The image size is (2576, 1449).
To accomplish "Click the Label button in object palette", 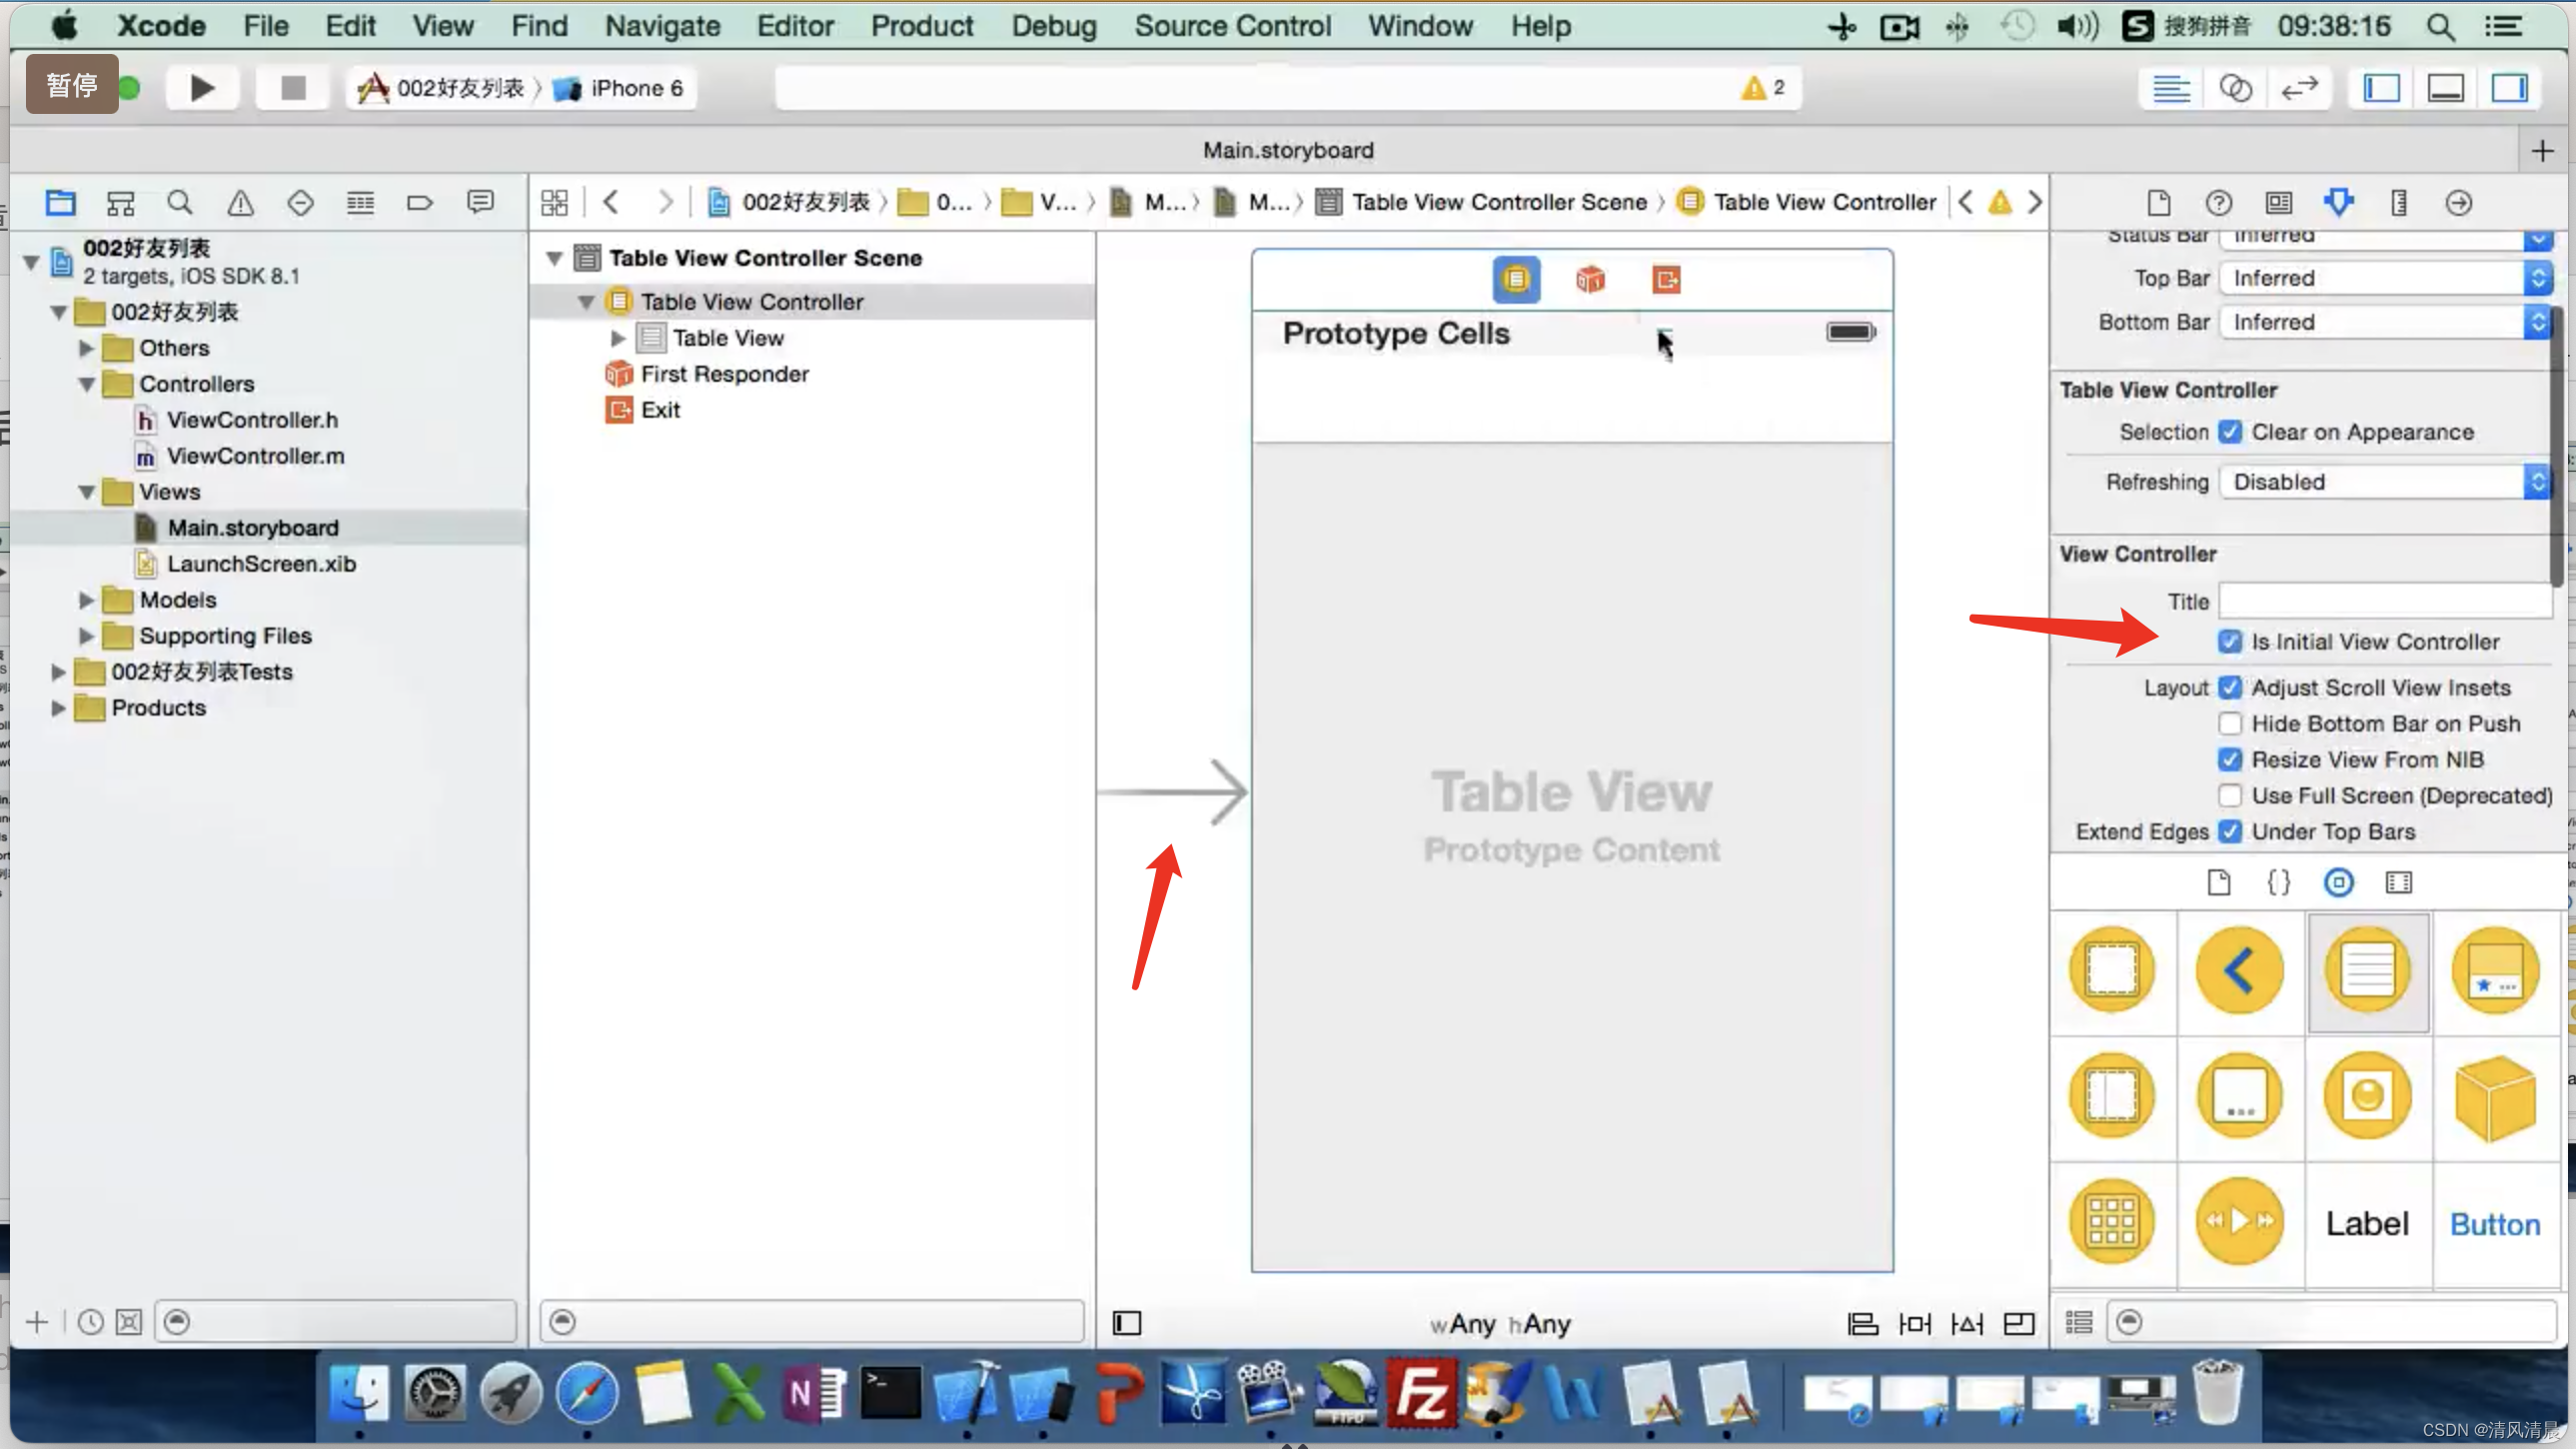I will click(2367, 1222).
